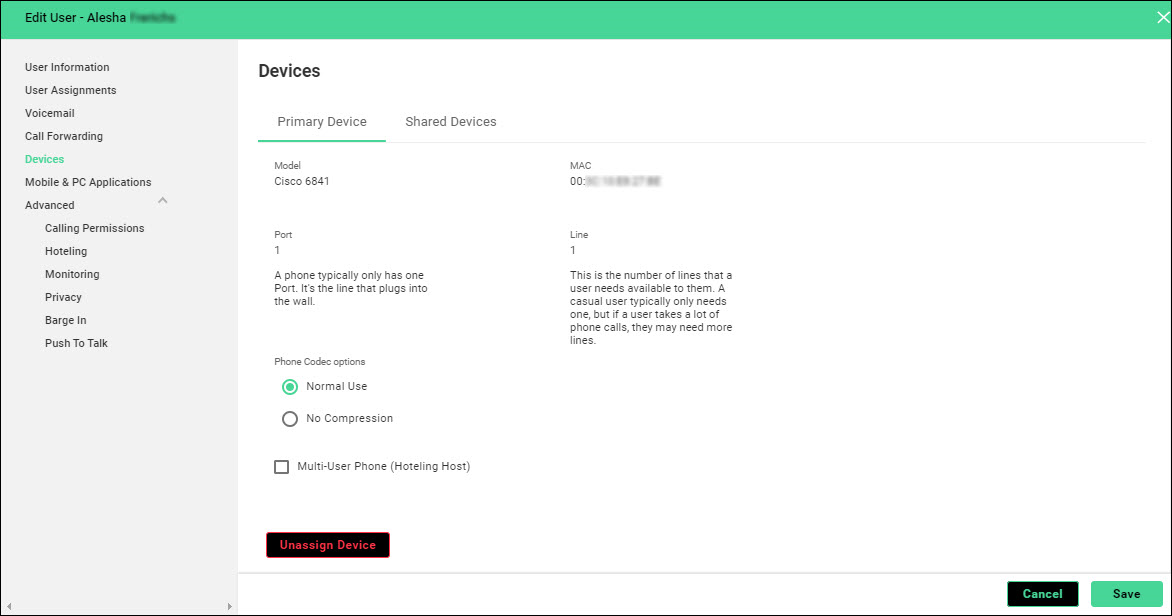Select Hoteling in the sidebar
This screenshot has height=616, width=1172.
[x=66, y=251]
